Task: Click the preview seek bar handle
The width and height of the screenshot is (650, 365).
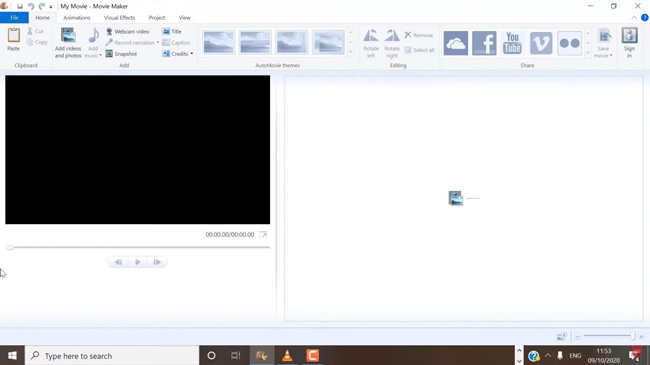Action: (x=10, y=247)
